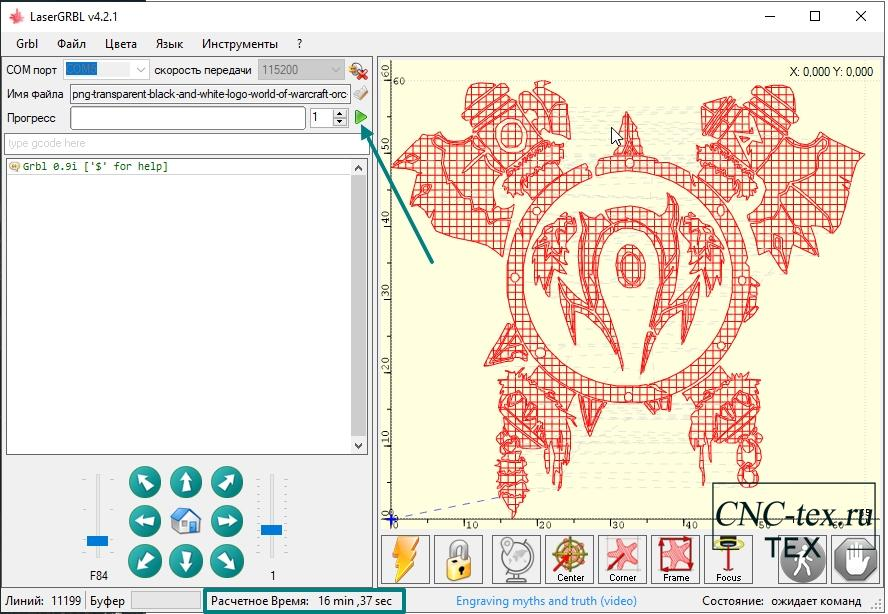Jog laser diagonally down-left

click(145, 560)
